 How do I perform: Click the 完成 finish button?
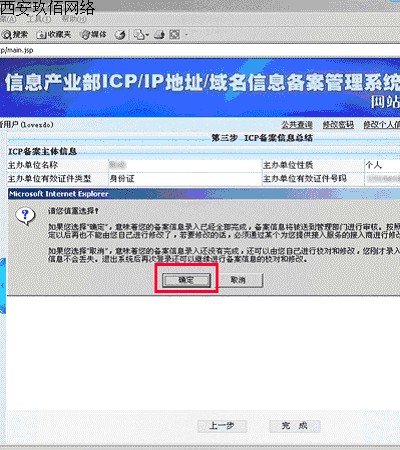coord(295,426)
